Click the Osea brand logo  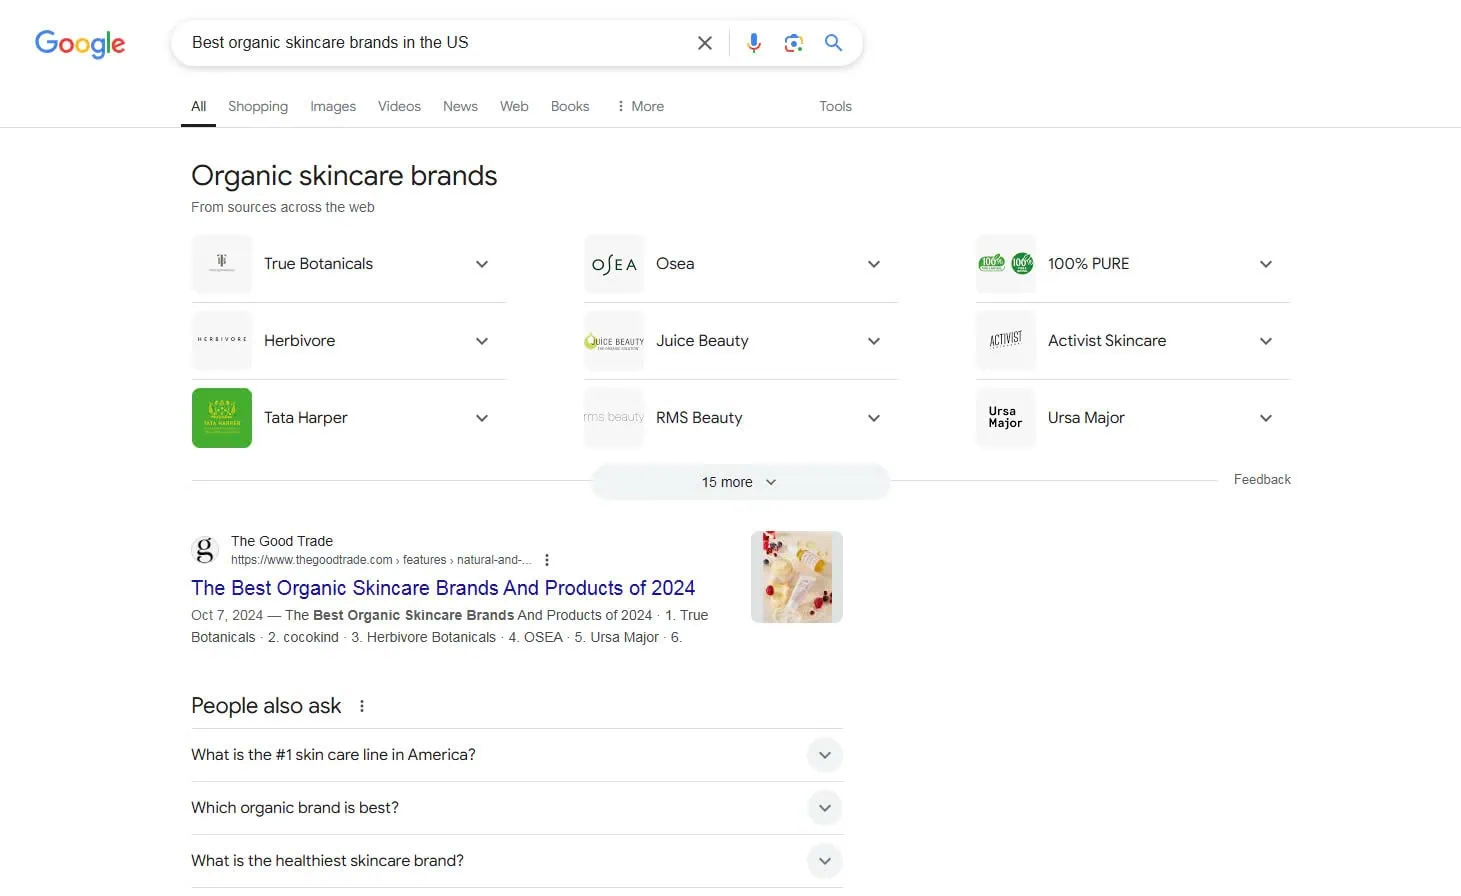pyautogui.click(x=614, y=264)
